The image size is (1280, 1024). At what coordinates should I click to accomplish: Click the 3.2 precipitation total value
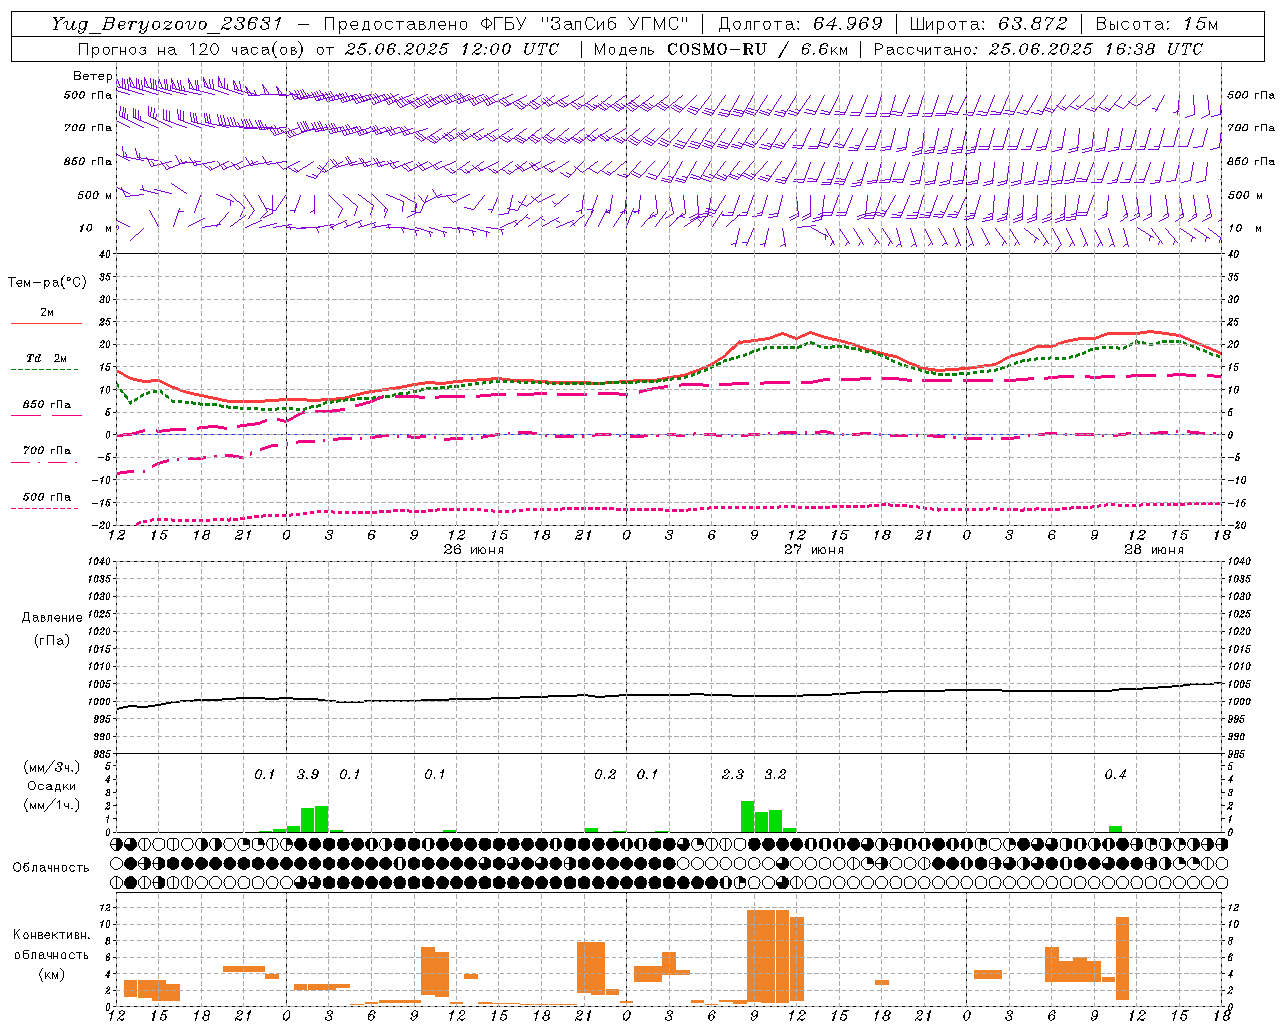[775, 775]
